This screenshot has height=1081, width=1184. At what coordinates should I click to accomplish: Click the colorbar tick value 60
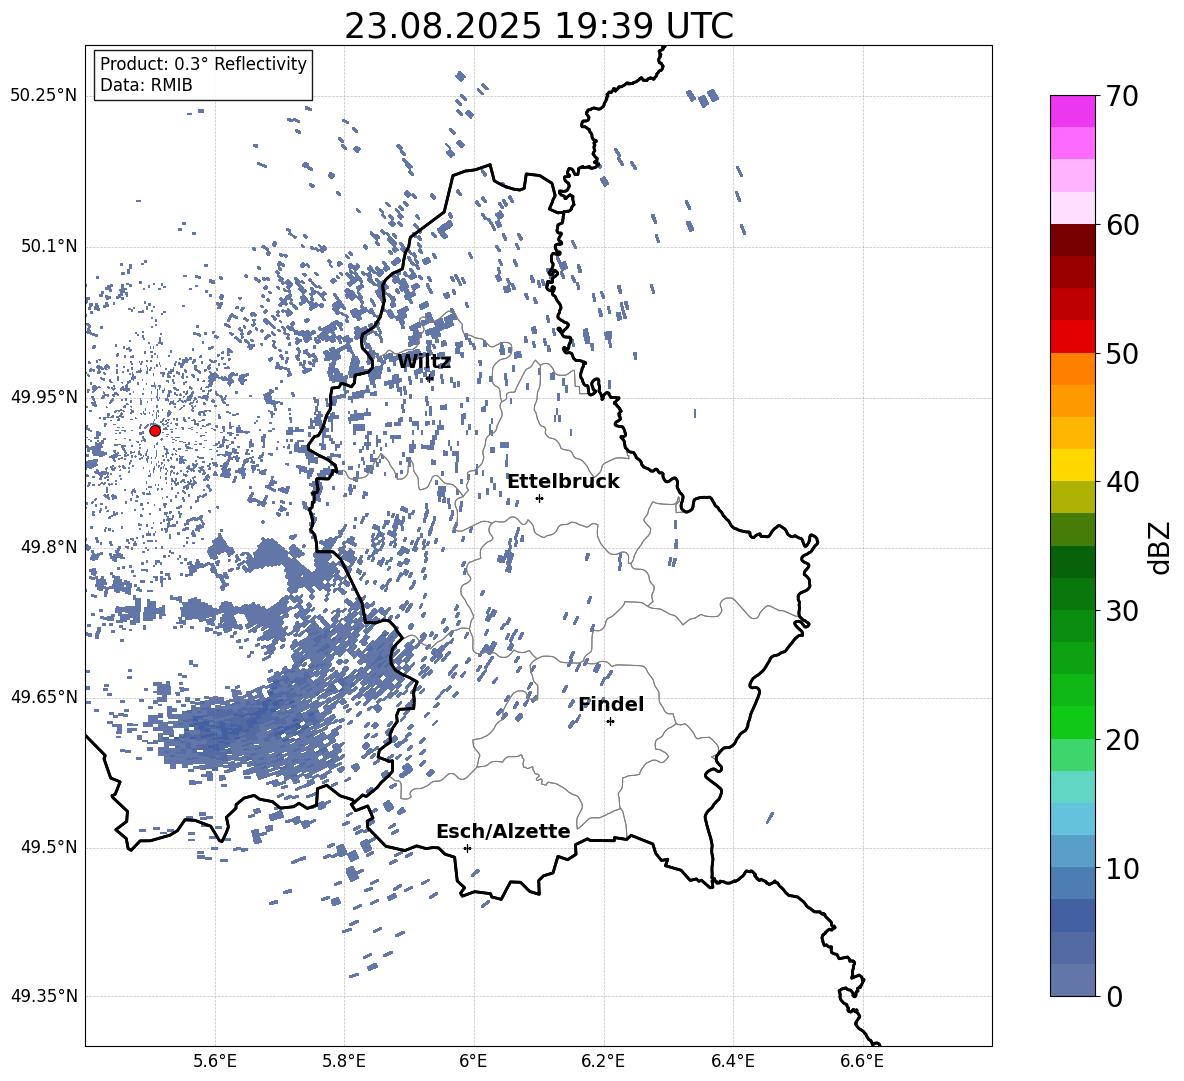1122,225
